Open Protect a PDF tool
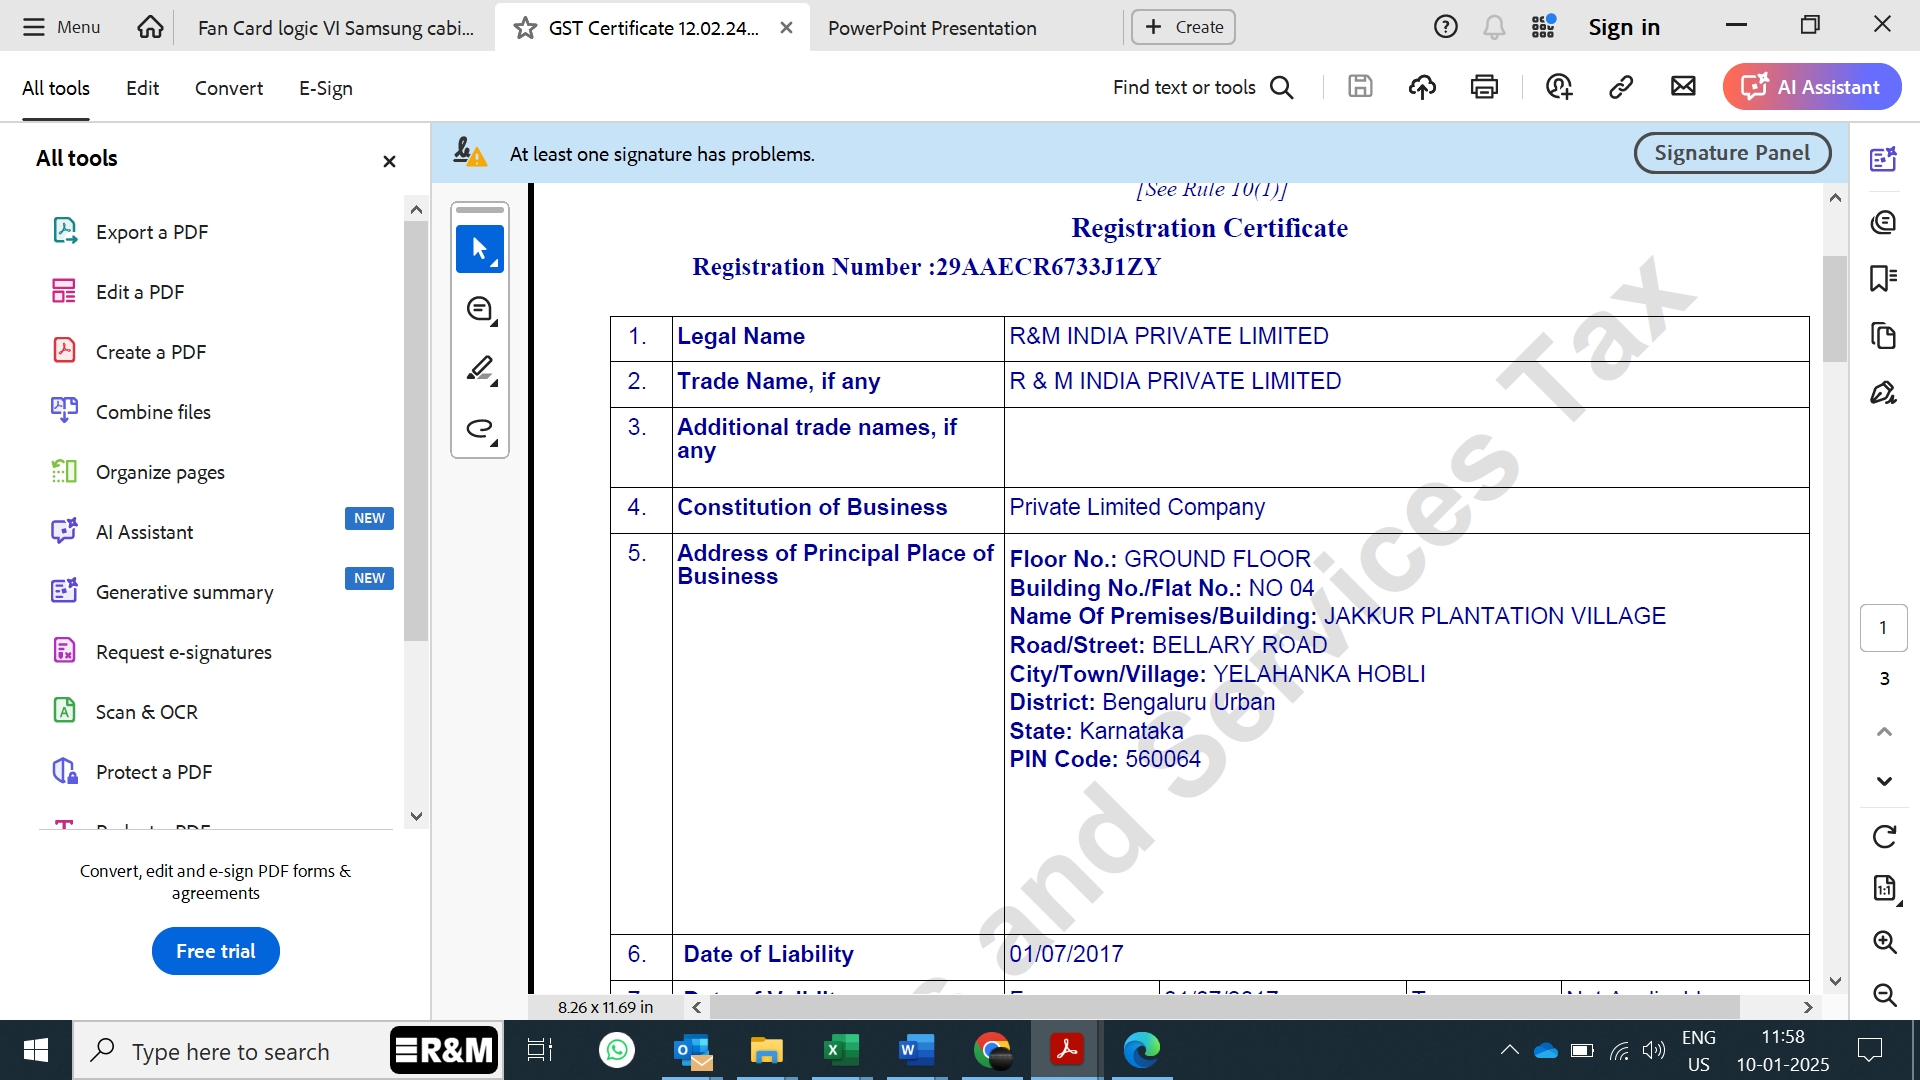The image size is (1920, 1080). pos(154,772)
